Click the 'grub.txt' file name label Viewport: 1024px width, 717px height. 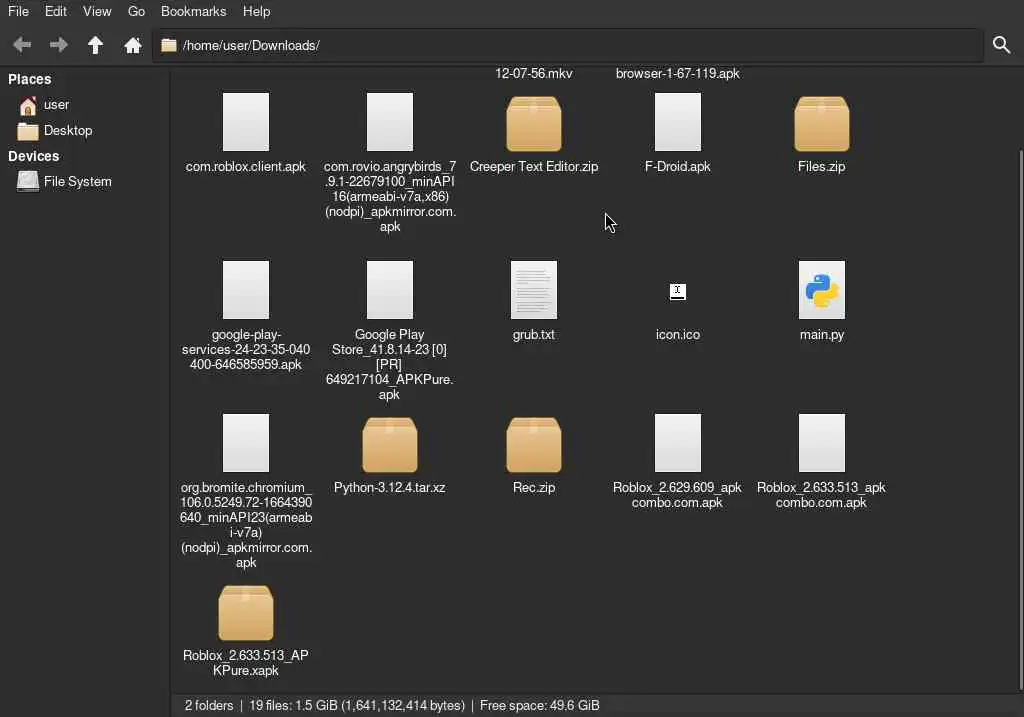534,334
